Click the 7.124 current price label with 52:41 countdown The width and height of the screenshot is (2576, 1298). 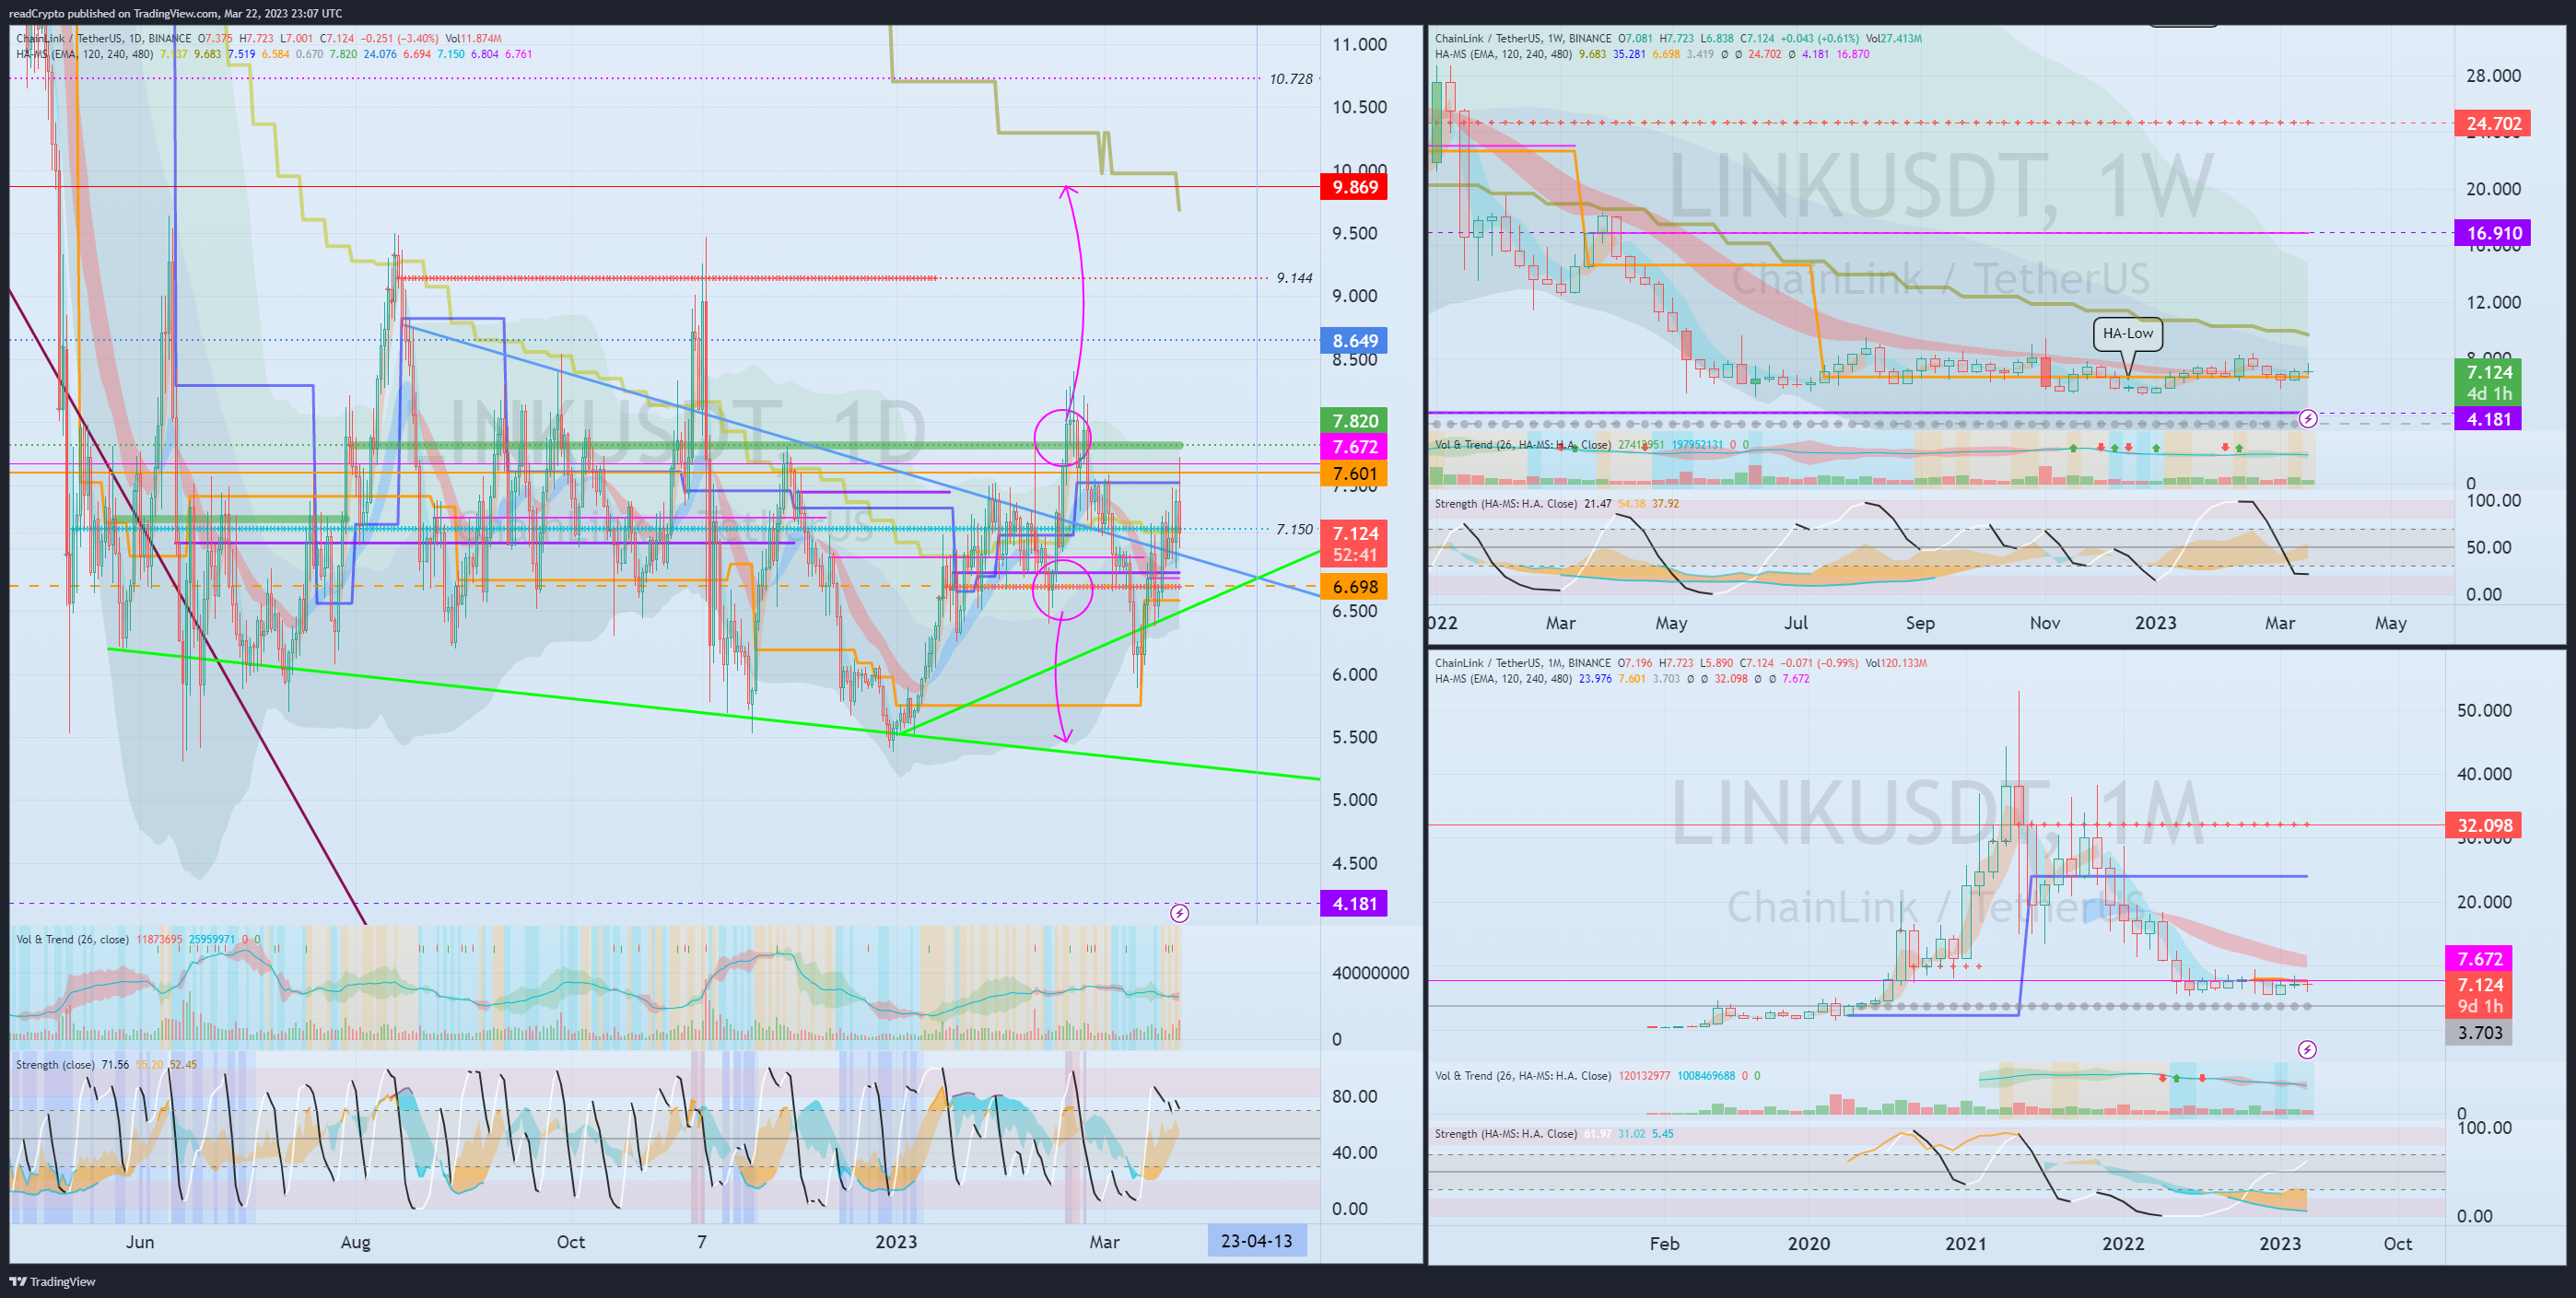click(x=1354, y=544)
